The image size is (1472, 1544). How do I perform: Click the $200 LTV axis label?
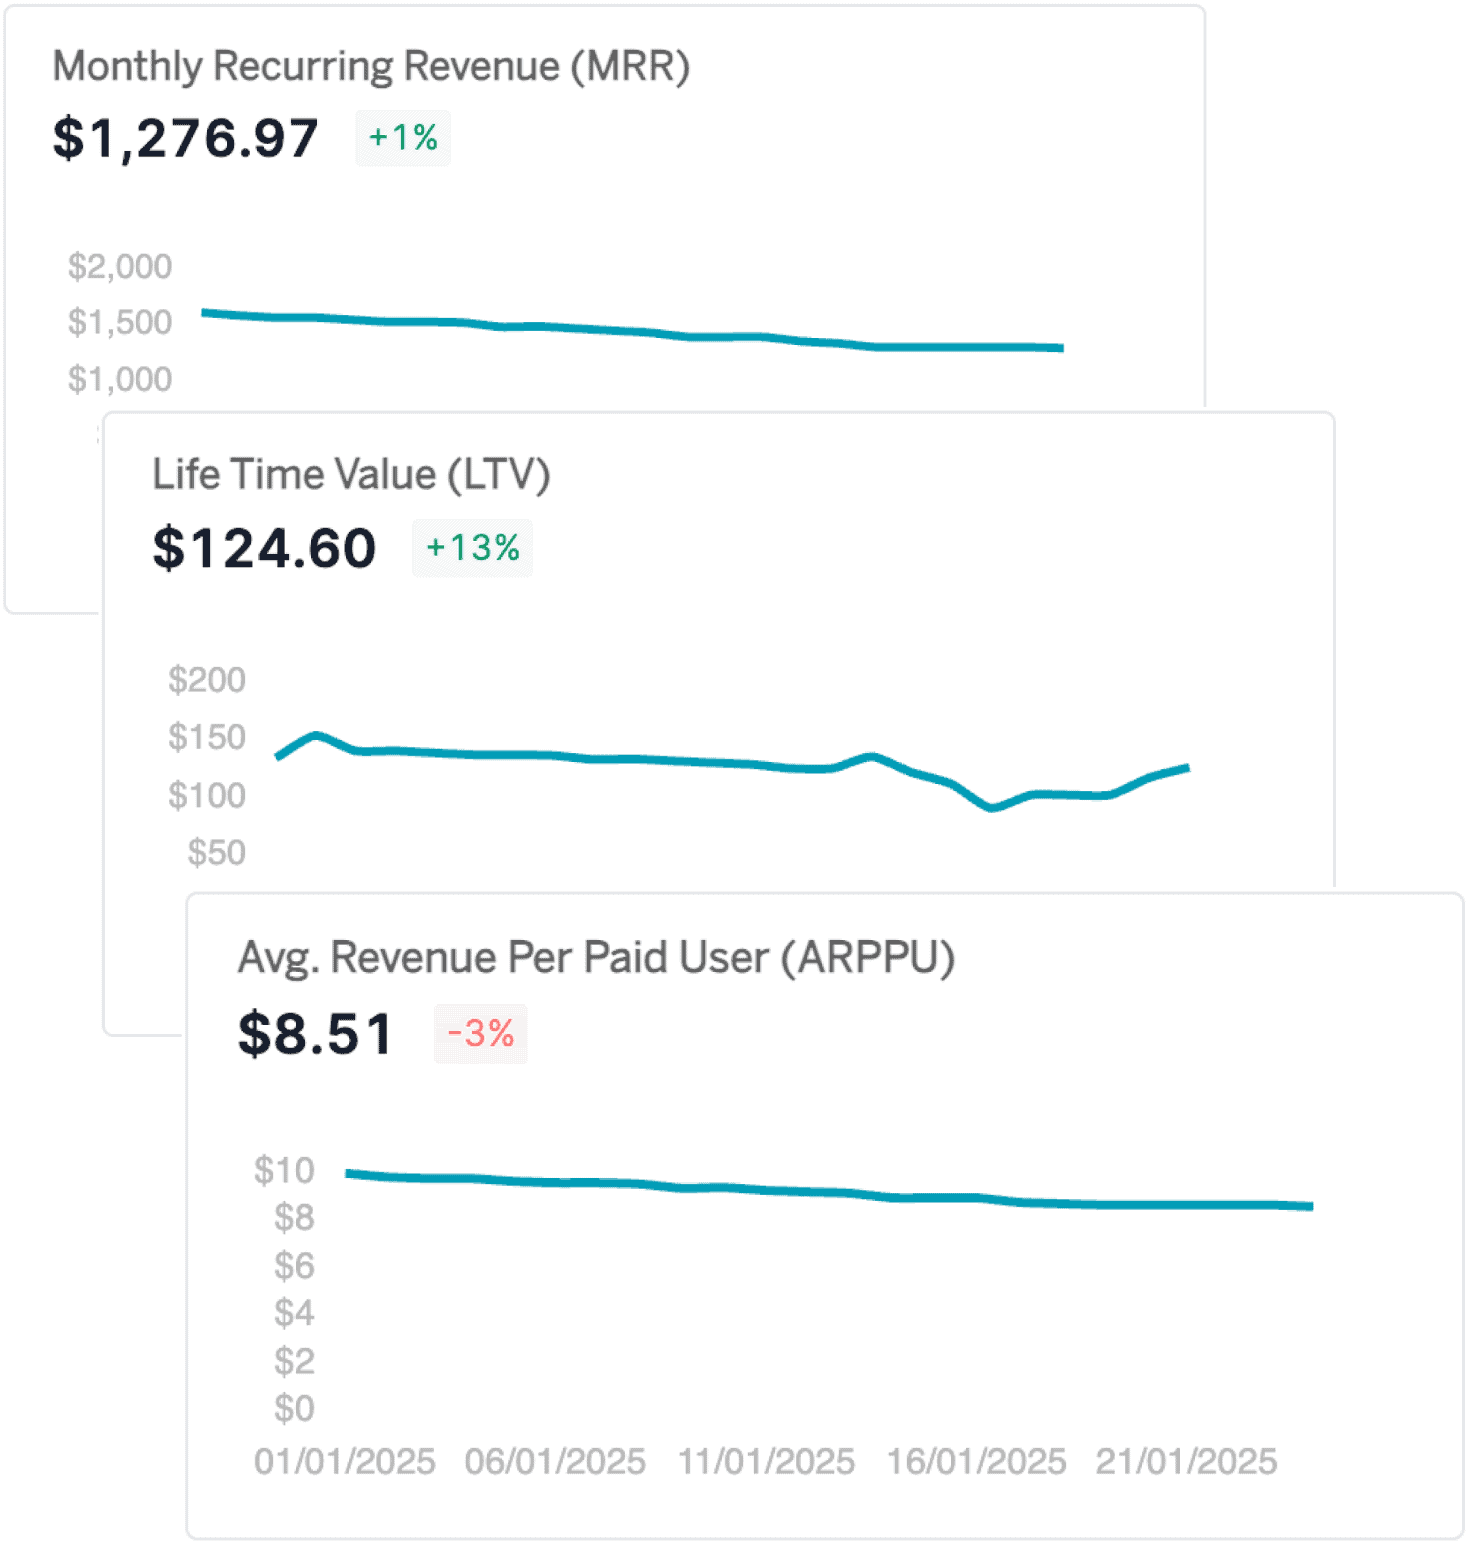(x=206, y=680)
